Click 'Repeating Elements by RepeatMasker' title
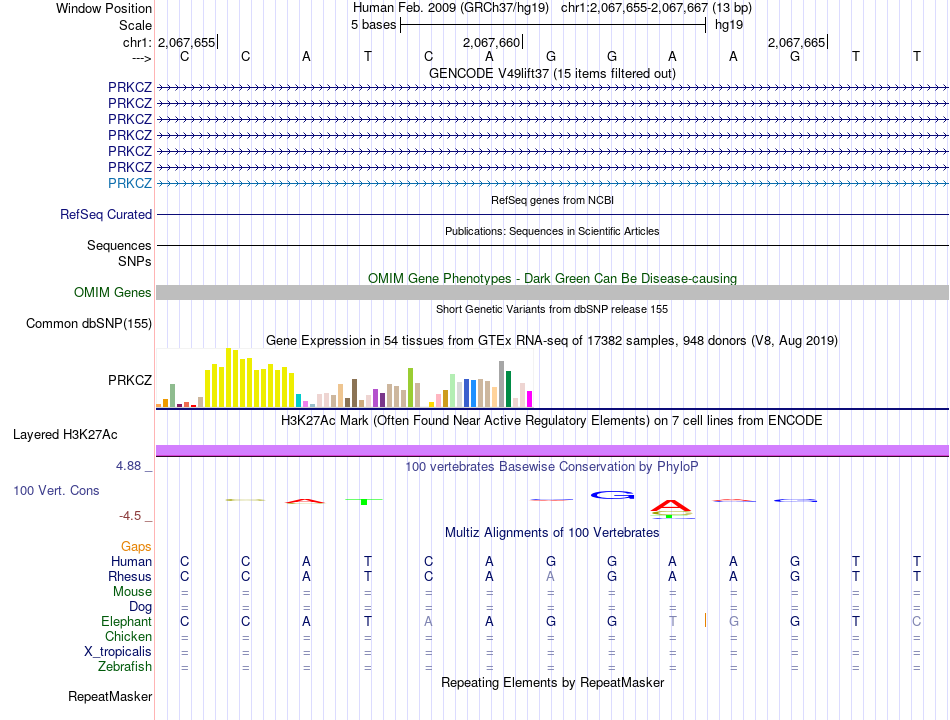Image resolution: width=950 pixels, height=720 pixels. [552, 682]
